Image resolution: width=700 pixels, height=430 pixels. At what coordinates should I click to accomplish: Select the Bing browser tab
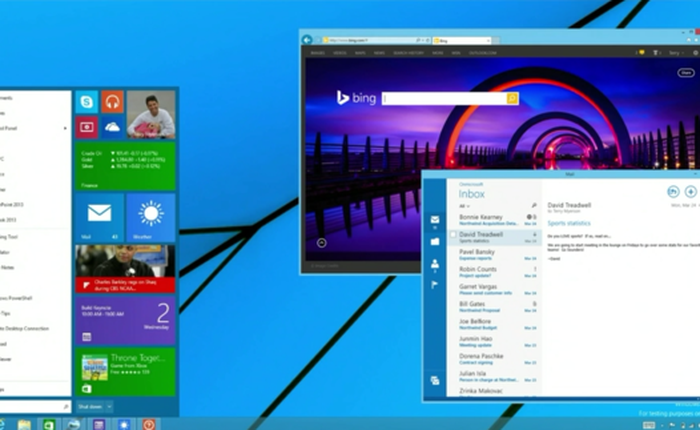tap(462, 40)
